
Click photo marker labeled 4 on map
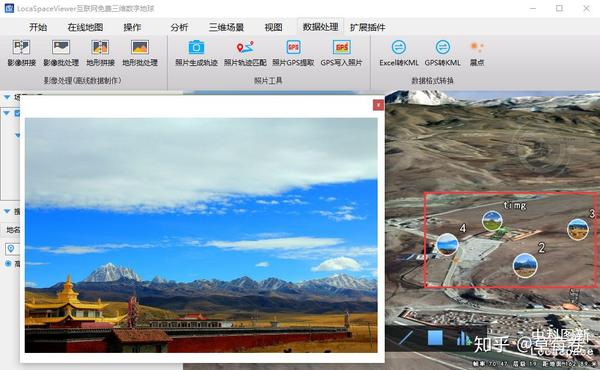pos(447,244)
